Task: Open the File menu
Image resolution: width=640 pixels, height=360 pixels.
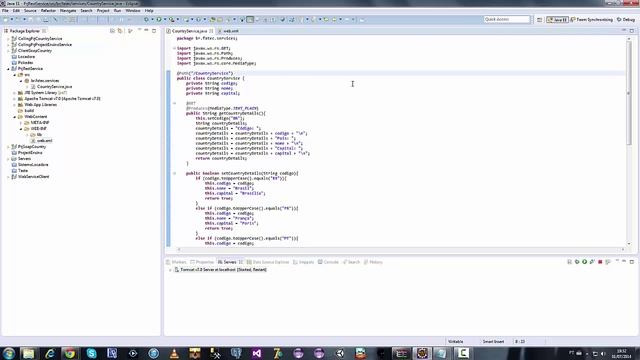Action: point(5,11)
